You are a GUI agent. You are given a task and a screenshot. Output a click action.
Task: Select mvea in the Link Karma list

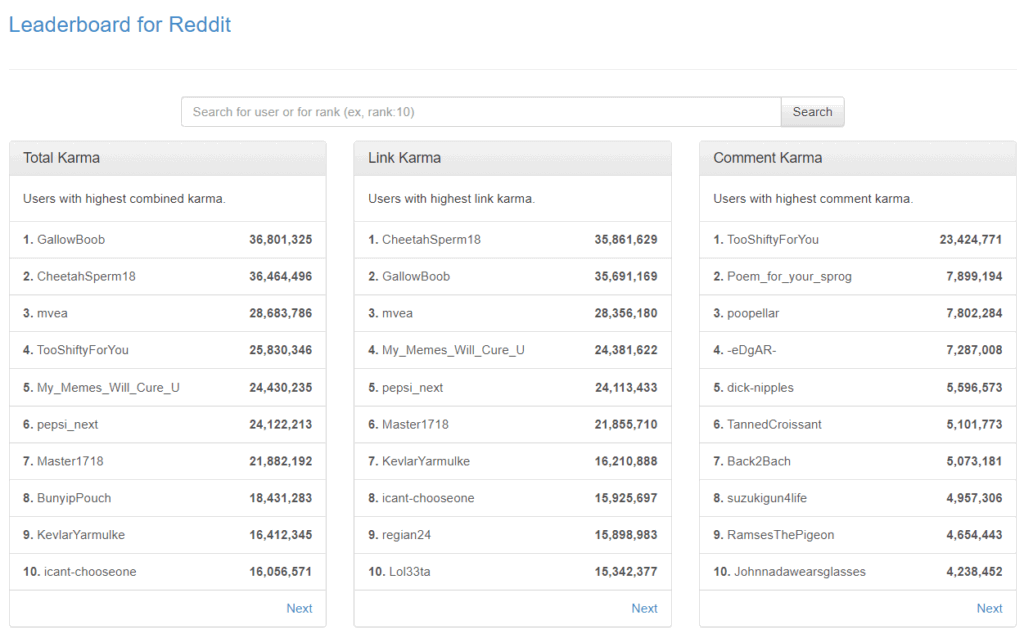397,313
